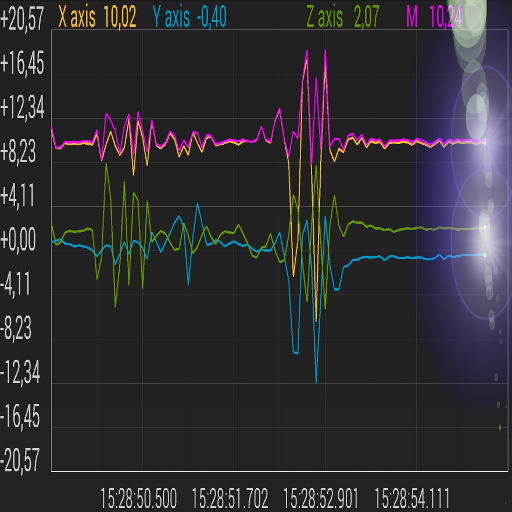Click the 15:28:51.702 time label
The image size is (512, 512).
pyautogui.click(x=230, y=499)
